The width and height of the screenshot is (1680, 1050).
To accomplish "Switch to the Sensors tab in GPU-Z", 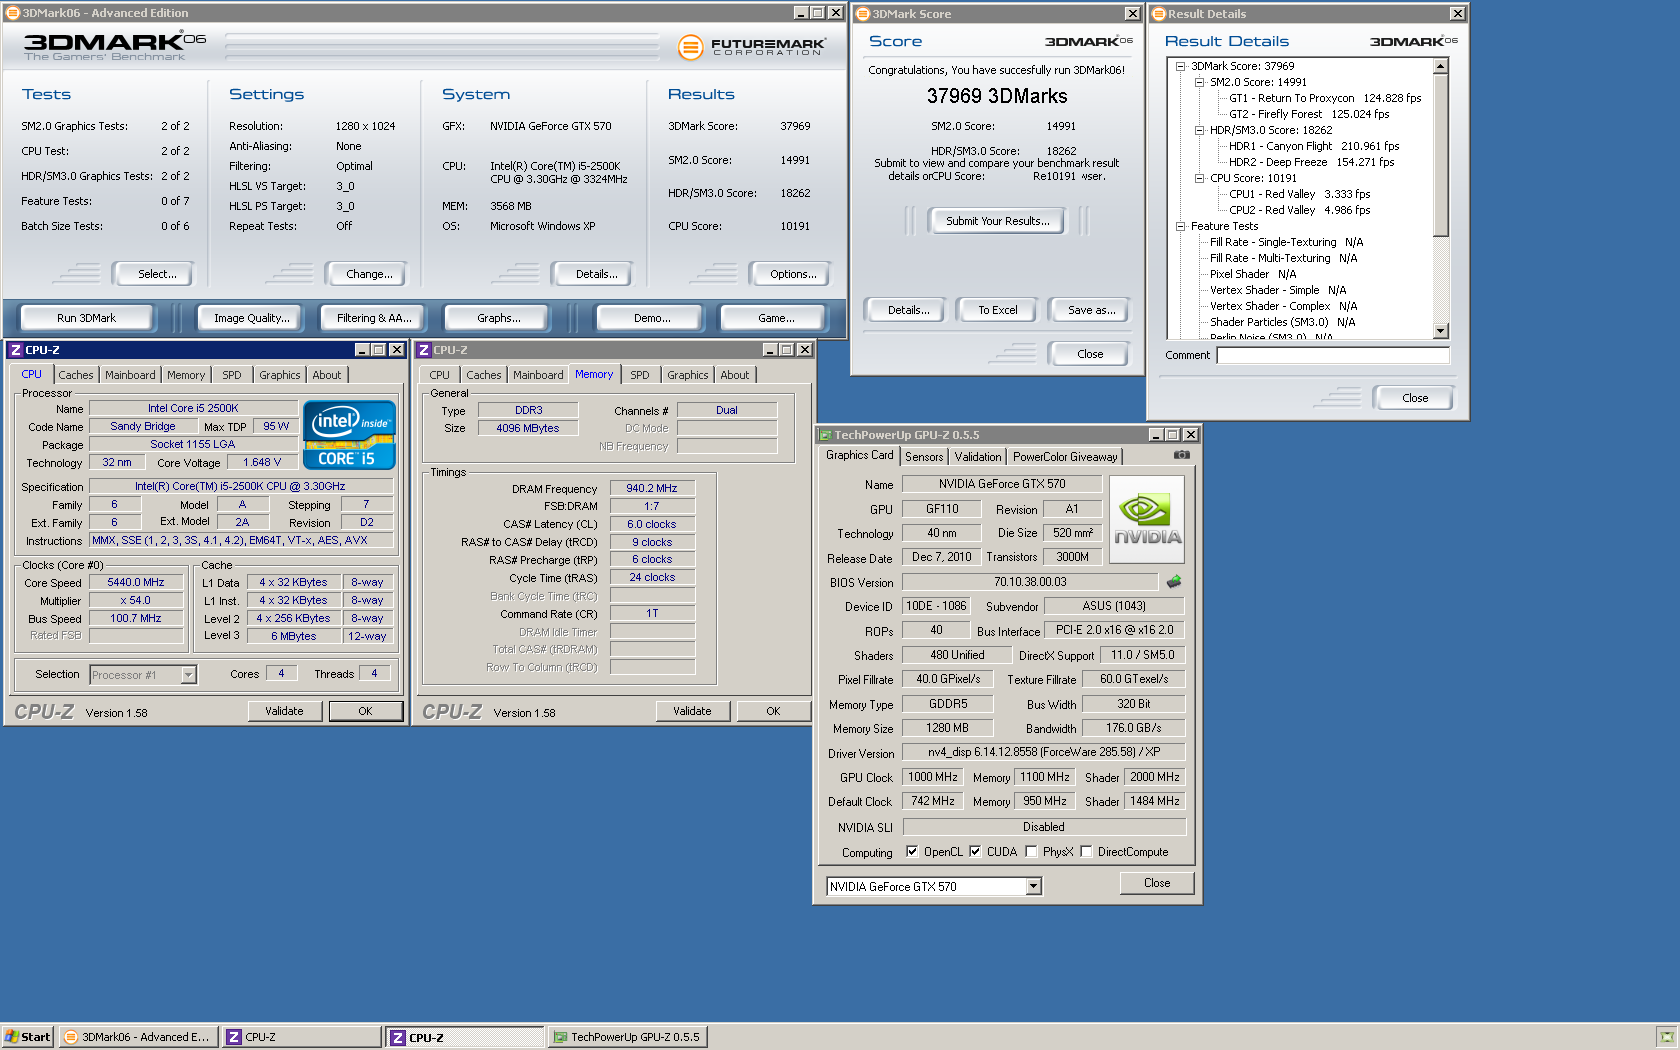I will (x=924, y=457).
